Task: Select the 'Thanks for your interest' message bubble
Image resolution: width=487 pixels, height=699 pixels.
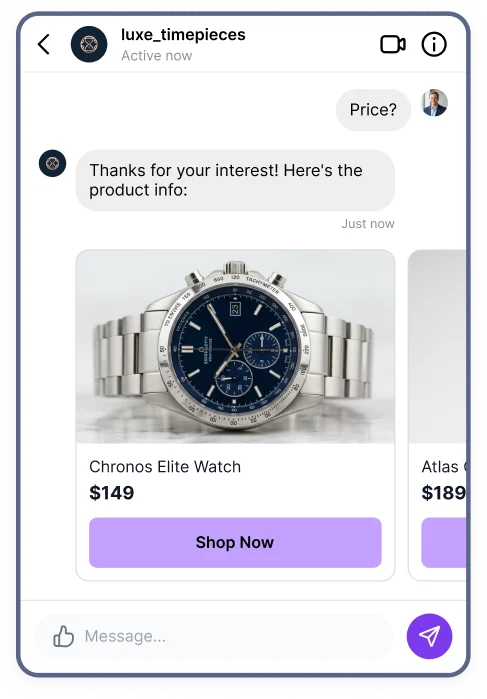Action: (x=235, y=180)
